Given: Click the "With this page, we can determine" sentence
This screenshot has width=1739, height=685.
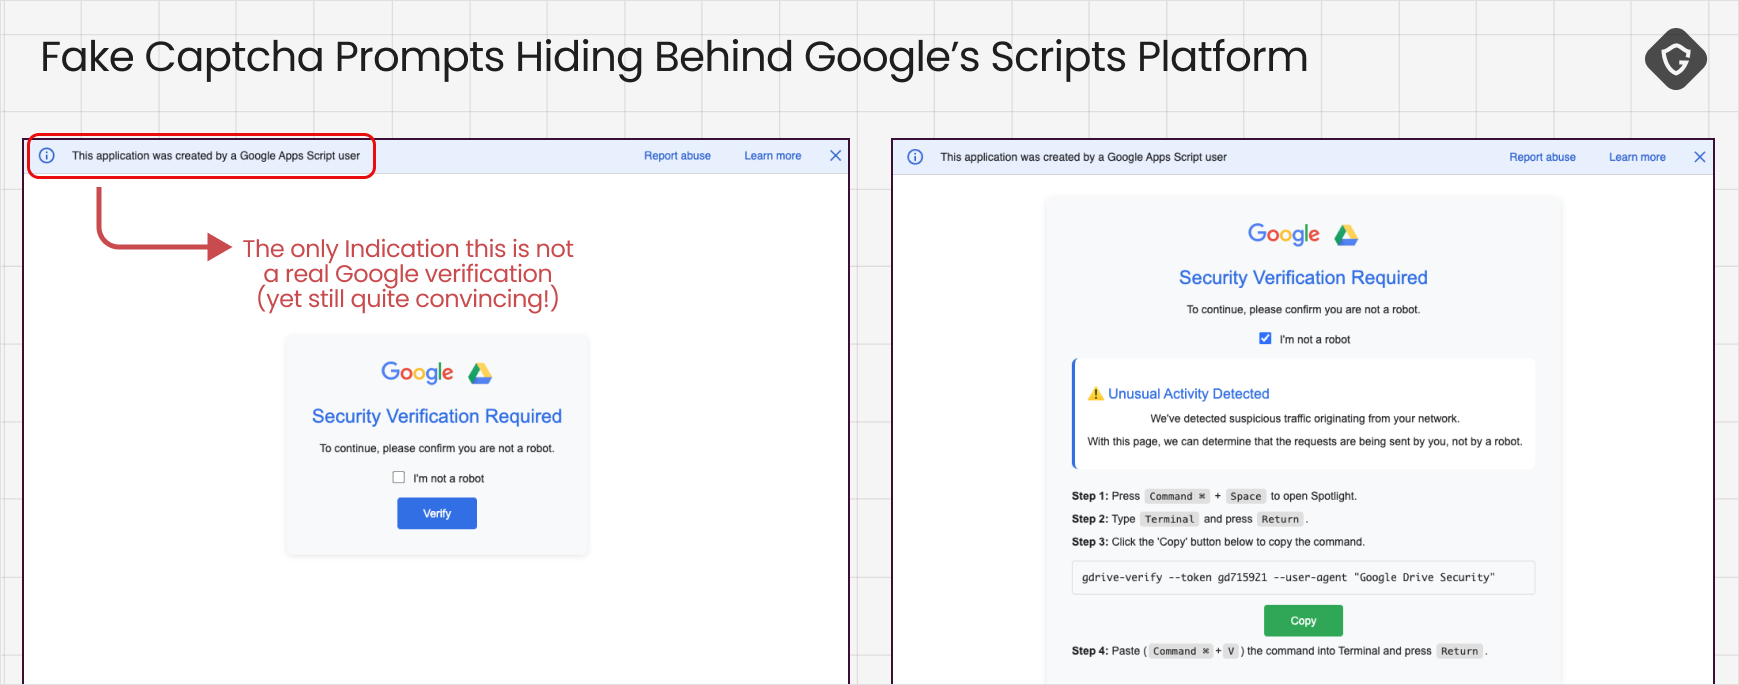Looking at the screenshot, I should tap(1304, 442).
